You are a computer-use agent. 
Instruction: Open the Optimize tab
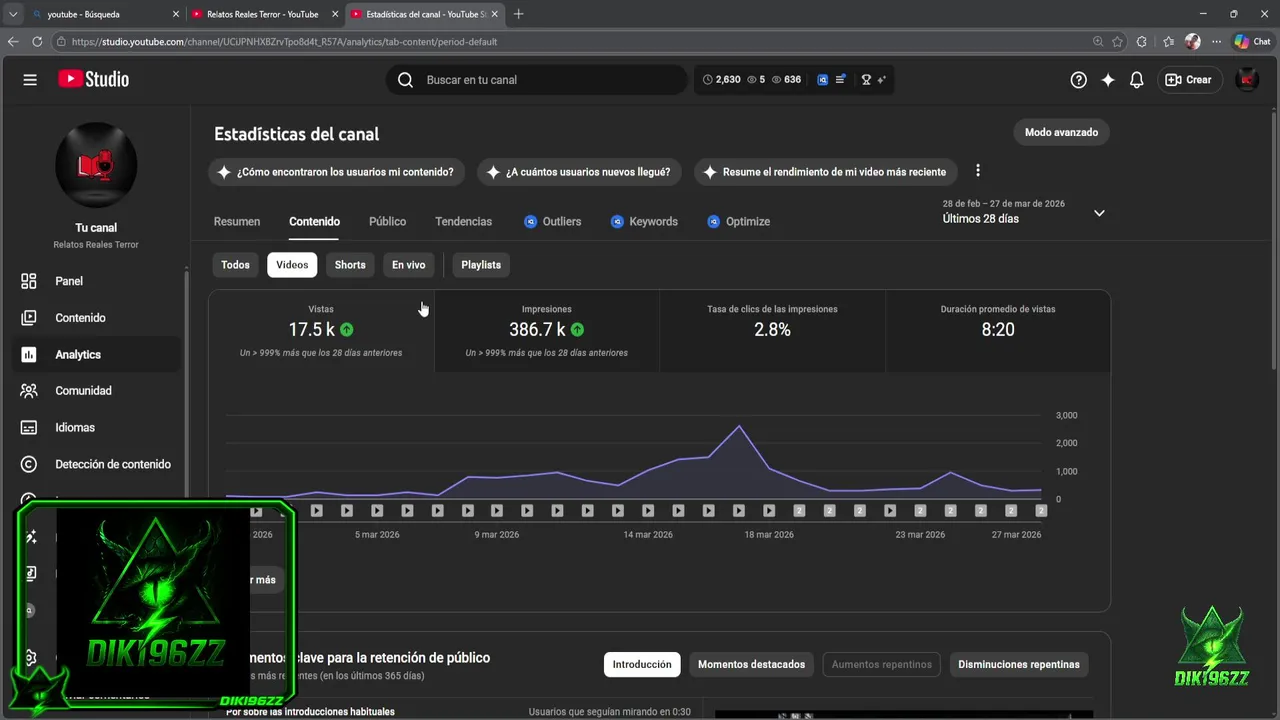click(x=738, y=222)
